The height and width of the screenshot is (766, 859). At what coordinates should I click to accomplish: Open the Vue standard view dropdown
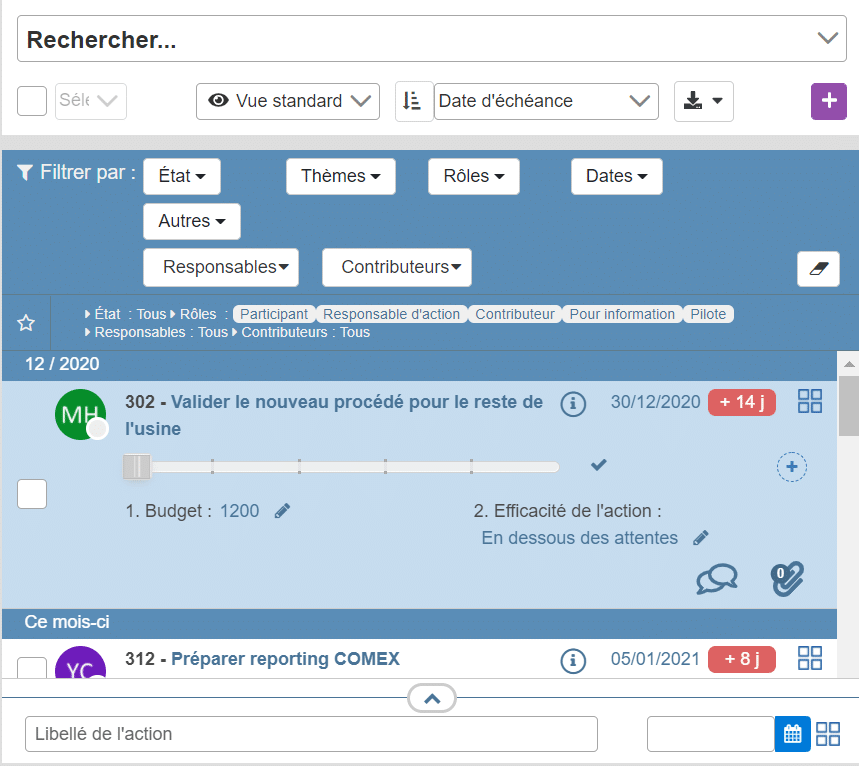coord(288,101)
